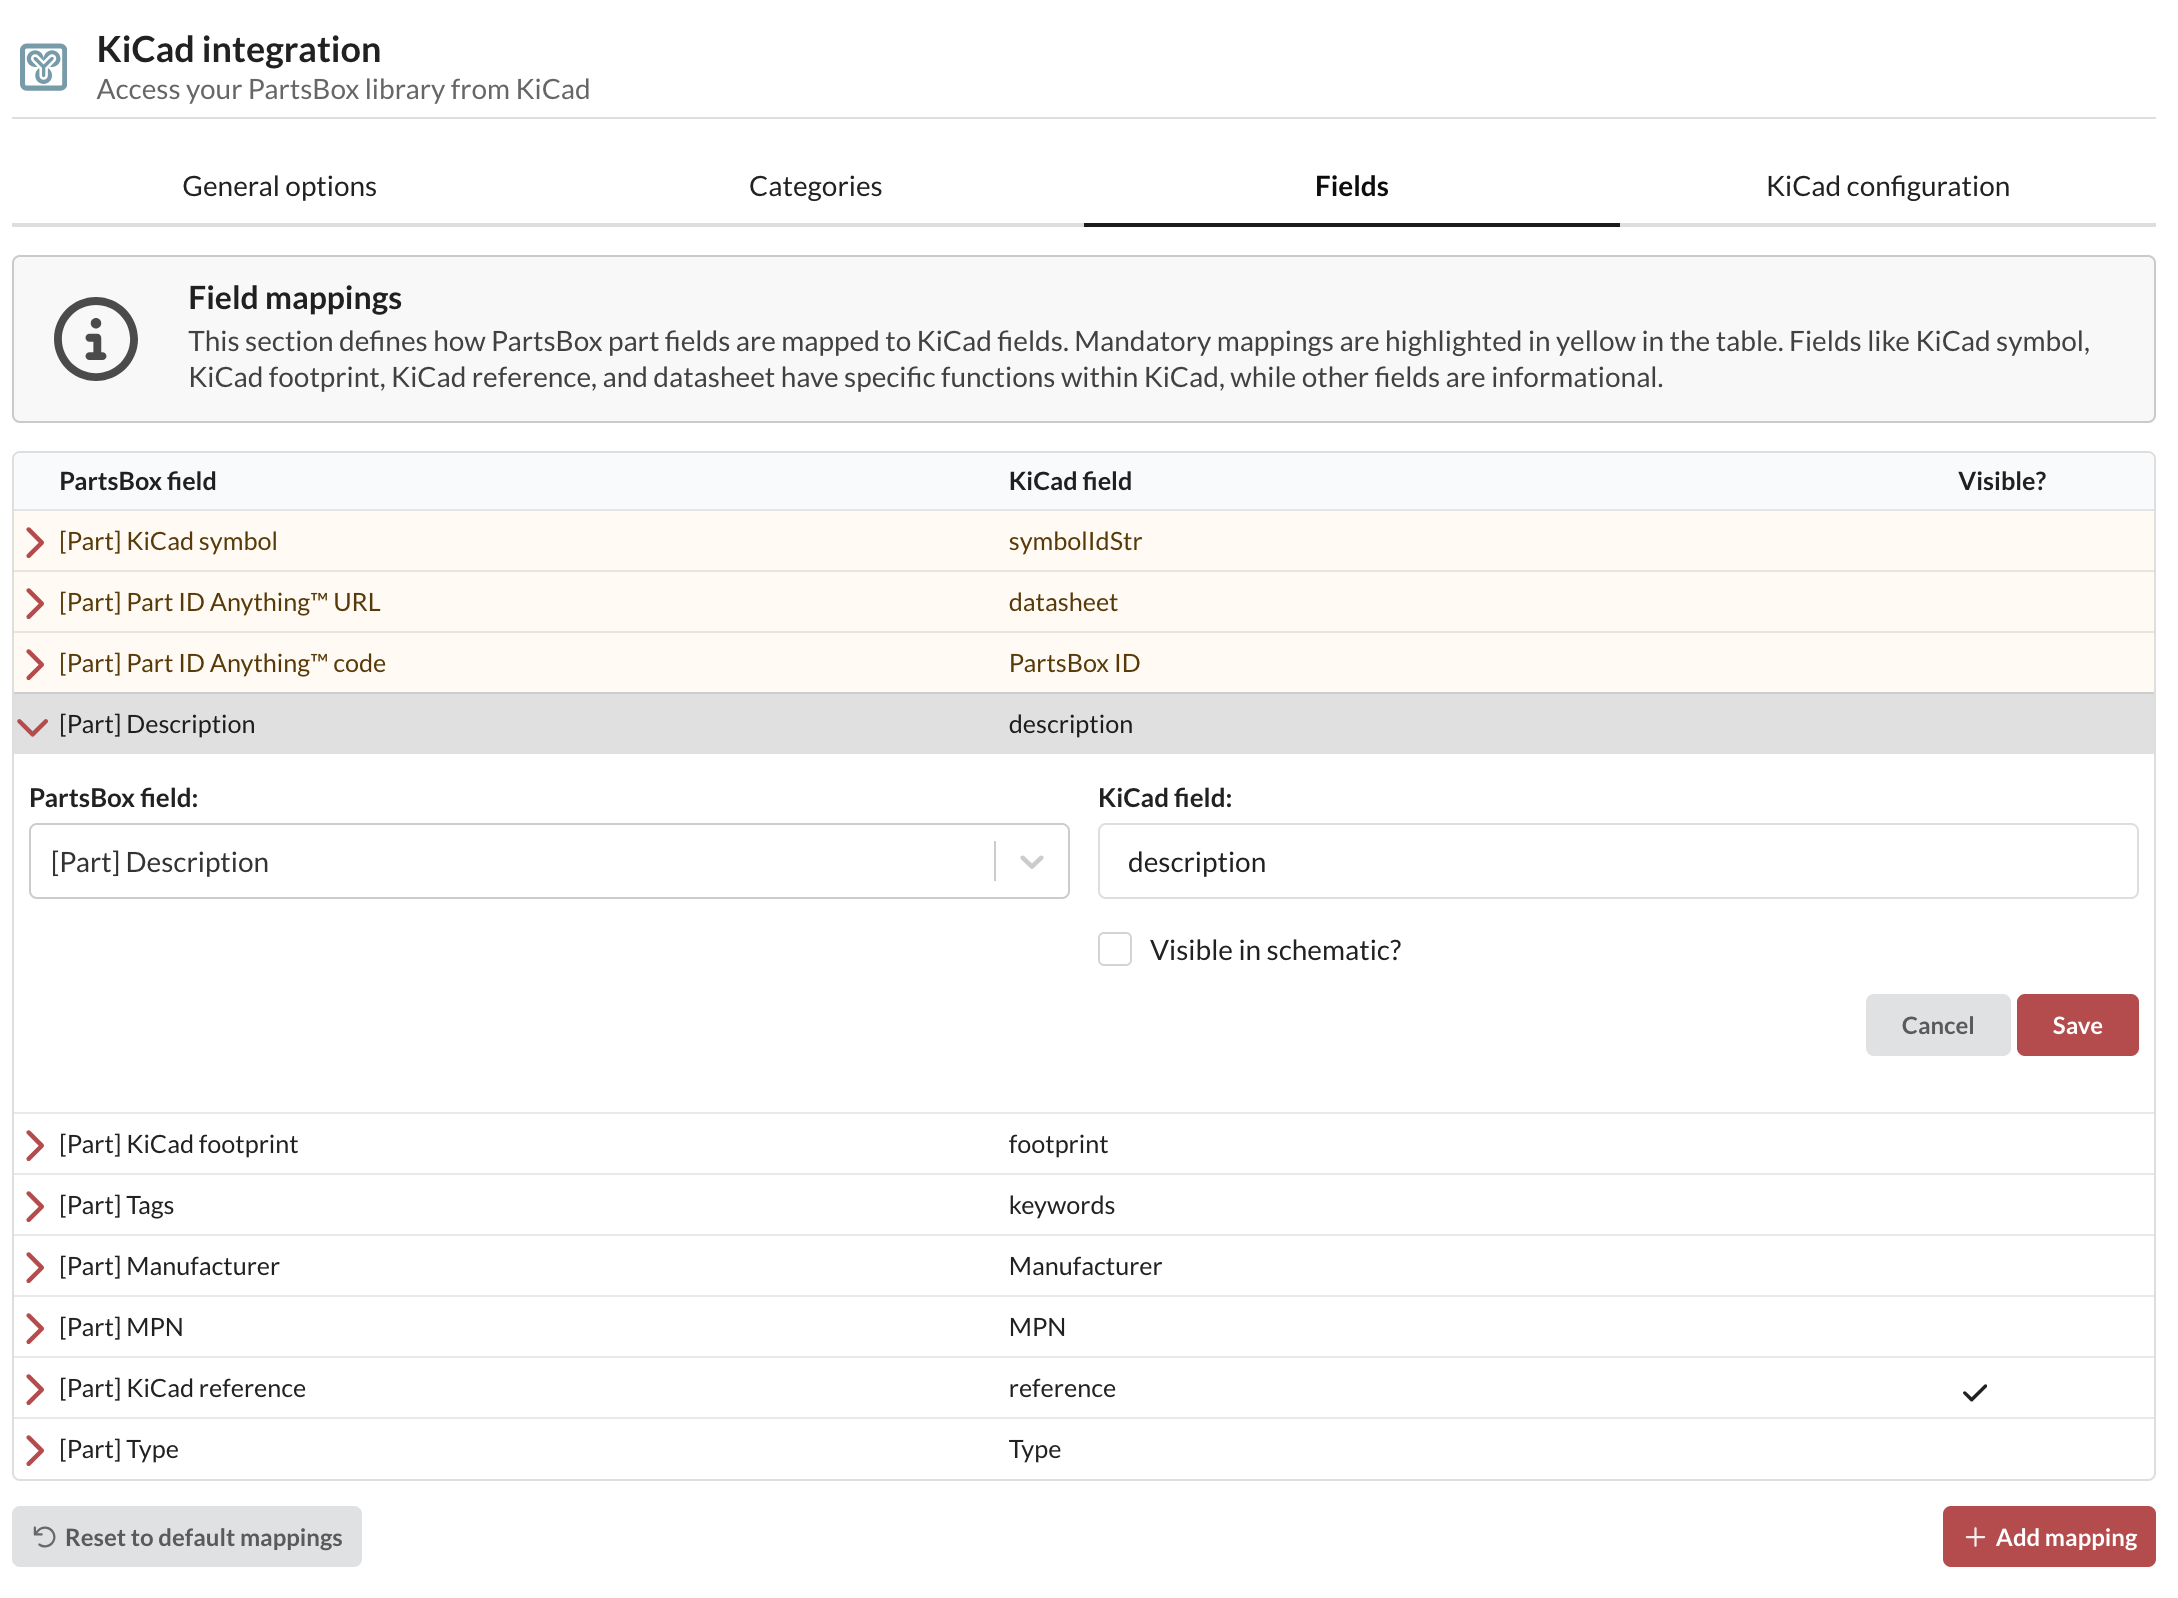Click Reset to default mappings
The height and width of the screenshot is (1598, 2178).
(x=187, y=1537)
